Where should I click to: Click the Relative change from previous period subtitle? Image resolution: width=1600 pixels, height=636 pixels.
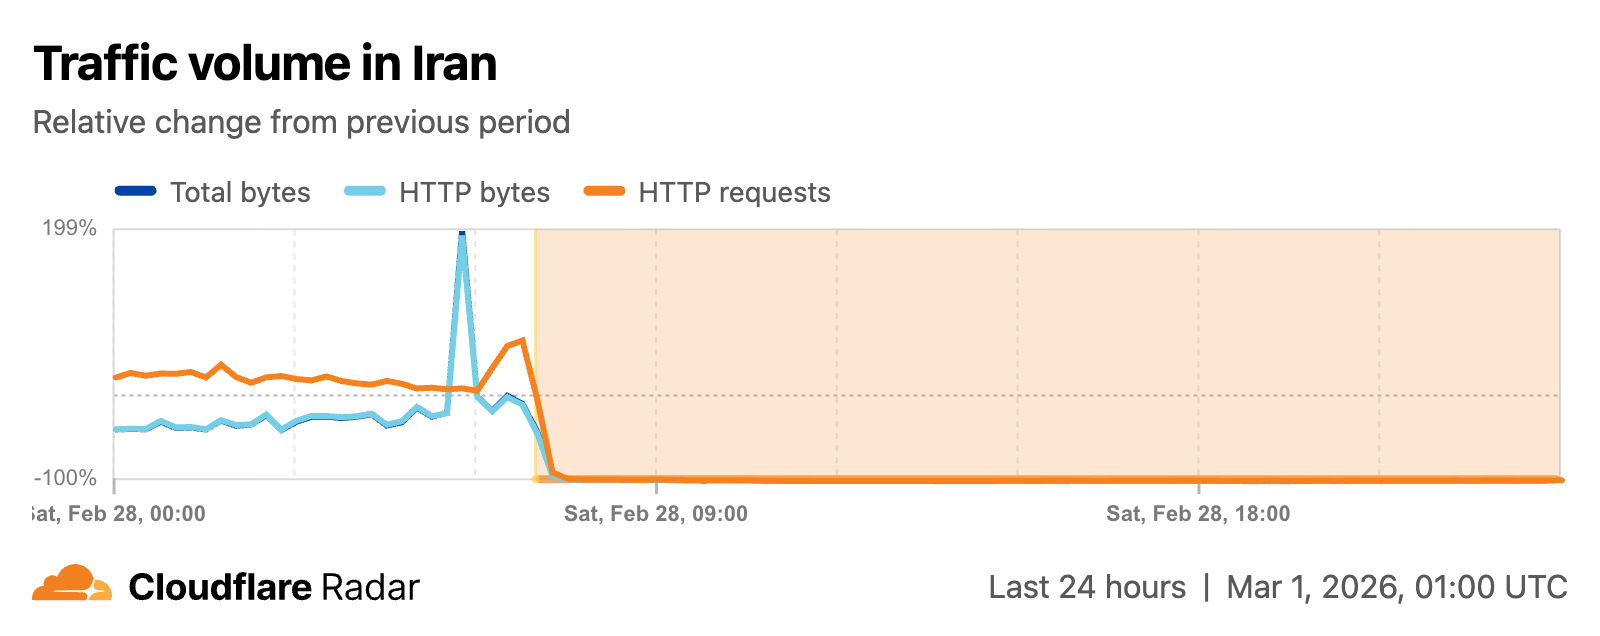(x=301, y=122)
